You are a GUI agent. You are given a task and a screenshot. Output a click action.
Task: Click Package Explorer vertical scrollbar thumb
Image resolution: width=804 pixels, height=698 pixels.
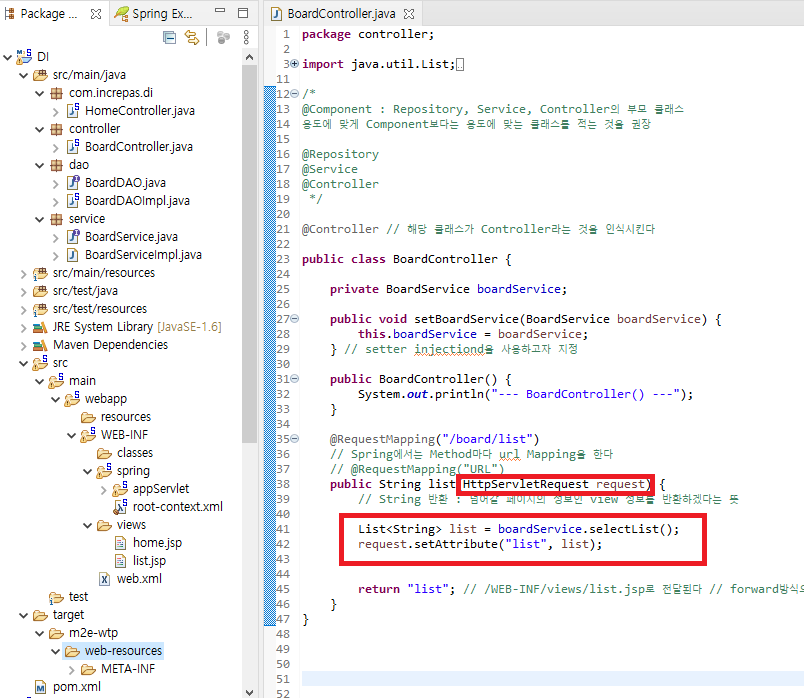pos(250,254)
